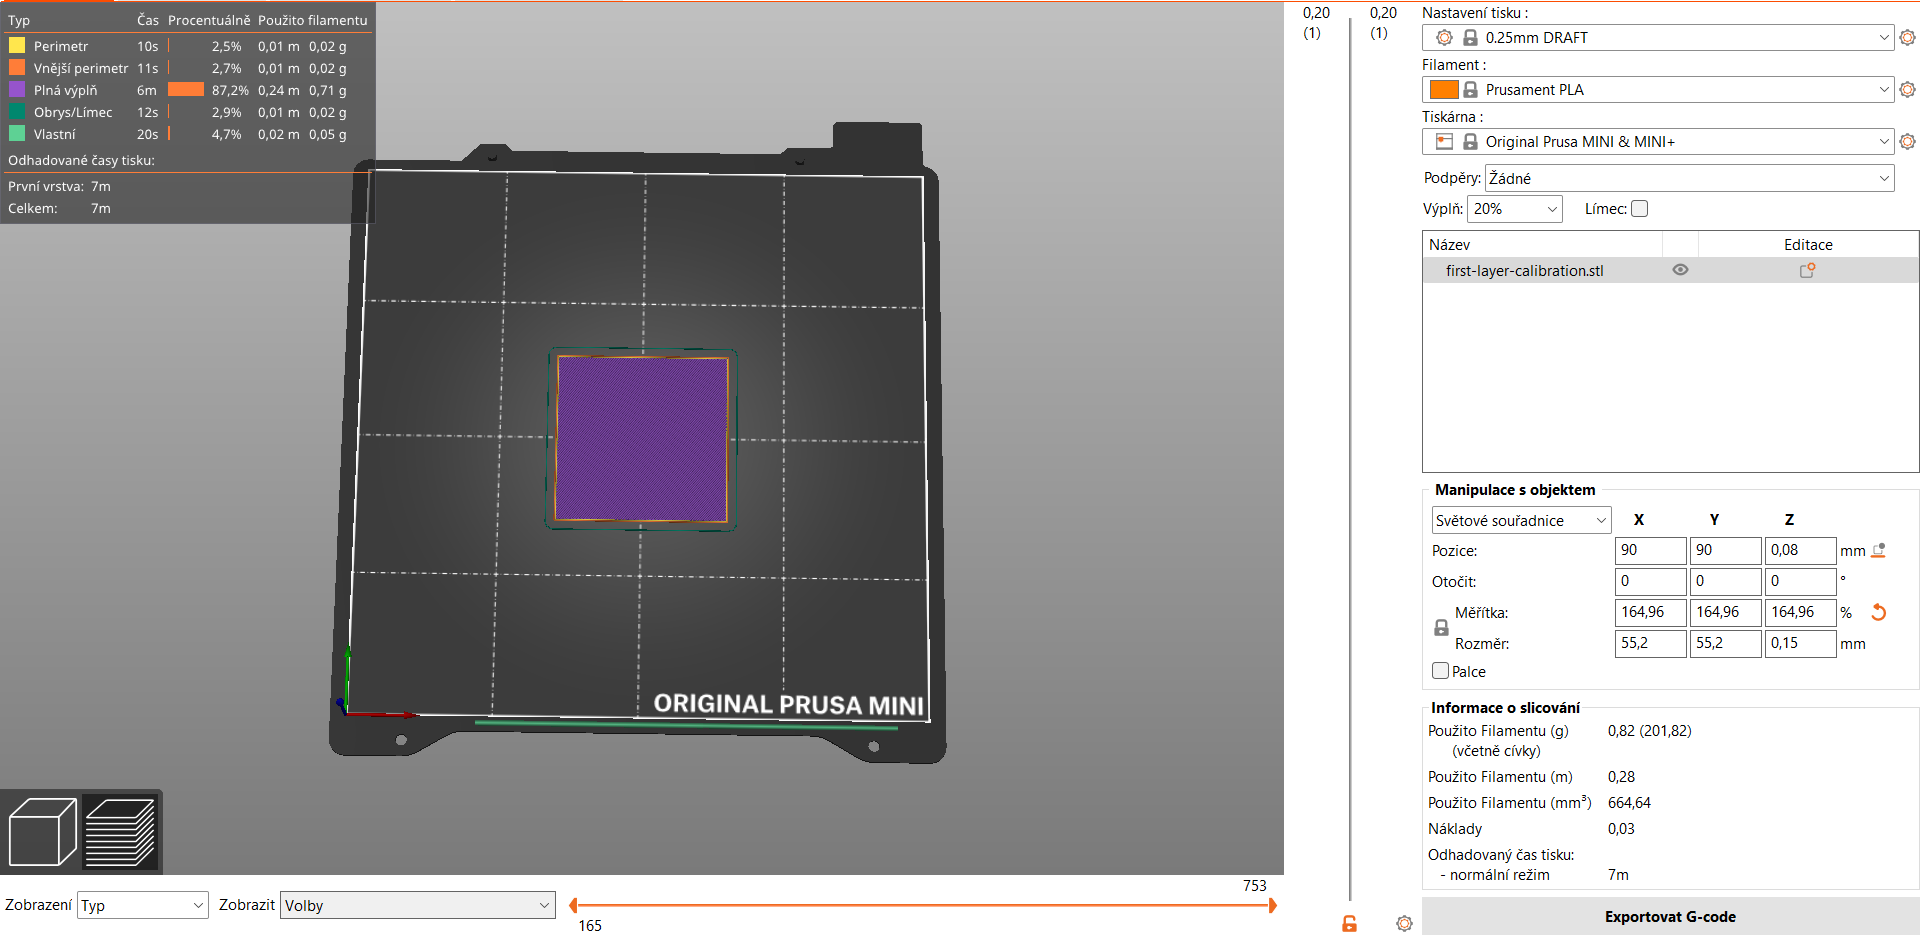Viewport: 1920px width, 935px height.
Task: Hide first-layer-calibration.stl using the eye toggle
Action: pyautogui.click(x=1679, y=270)
